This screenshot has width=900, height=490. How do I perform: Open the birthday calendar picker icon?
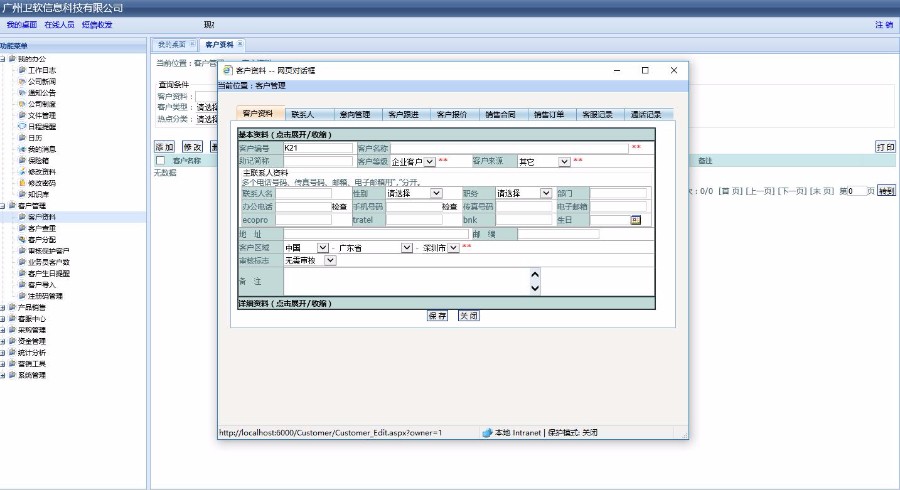(634, 220)
